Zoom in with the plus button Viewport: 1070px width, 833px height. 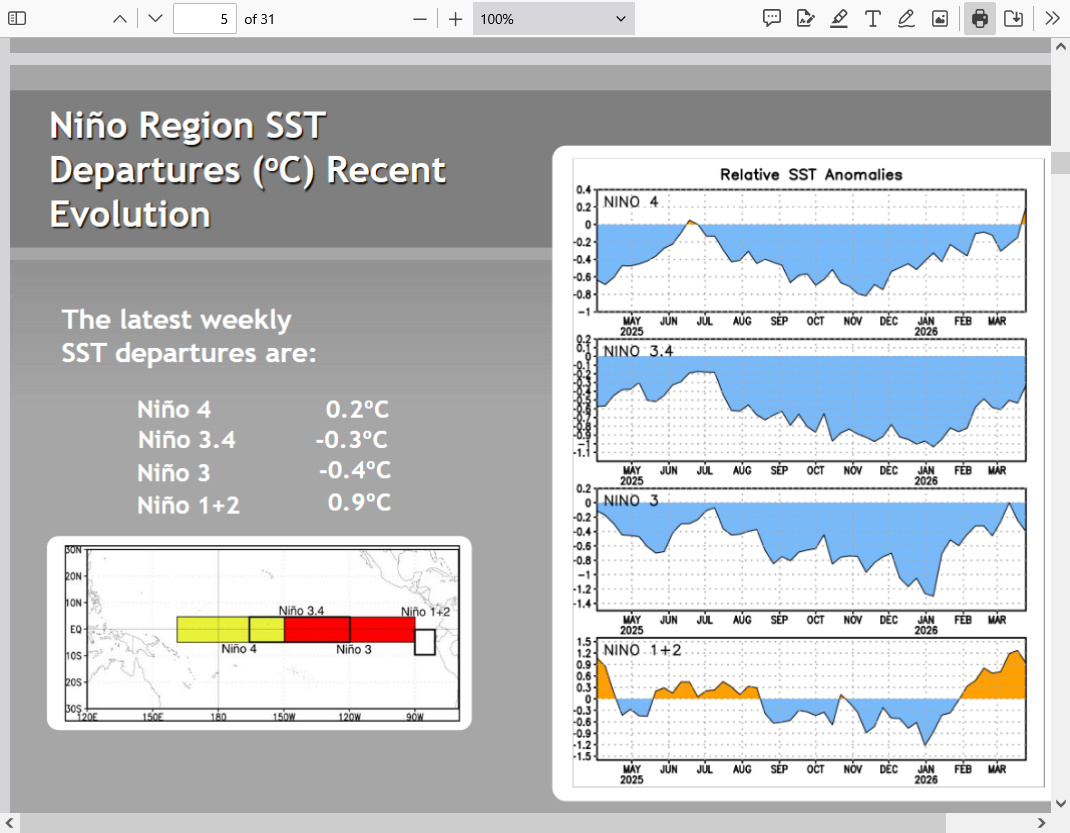[455, 18]
